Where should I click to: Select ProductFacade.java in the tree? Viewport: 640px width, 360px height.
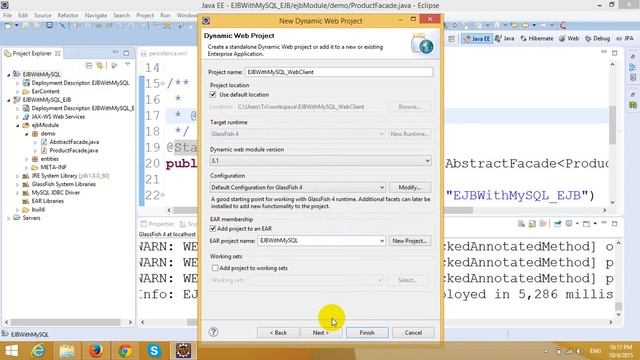point(73,151)
